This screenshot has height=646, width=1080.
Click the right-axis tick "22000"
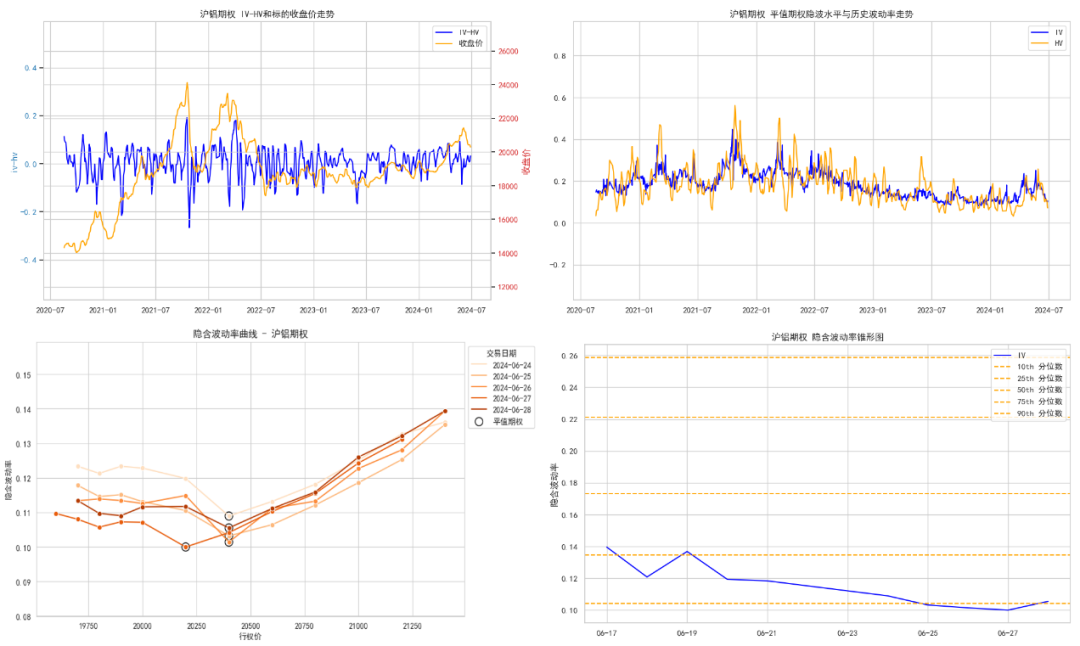click(x=508, y=119)
